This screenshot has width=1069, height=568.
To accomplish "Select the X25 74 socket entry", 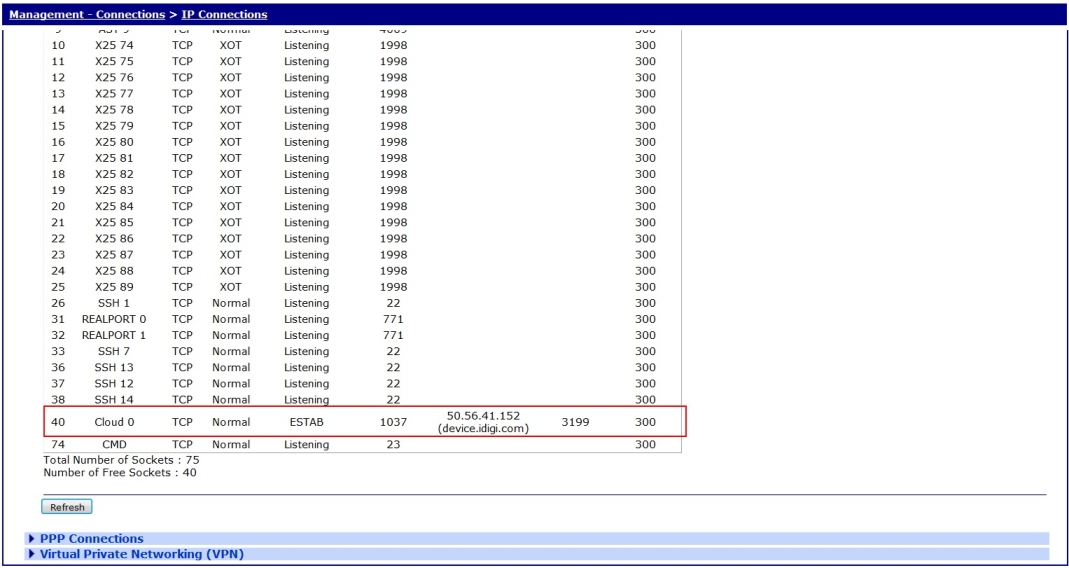I will click(114, 45).
